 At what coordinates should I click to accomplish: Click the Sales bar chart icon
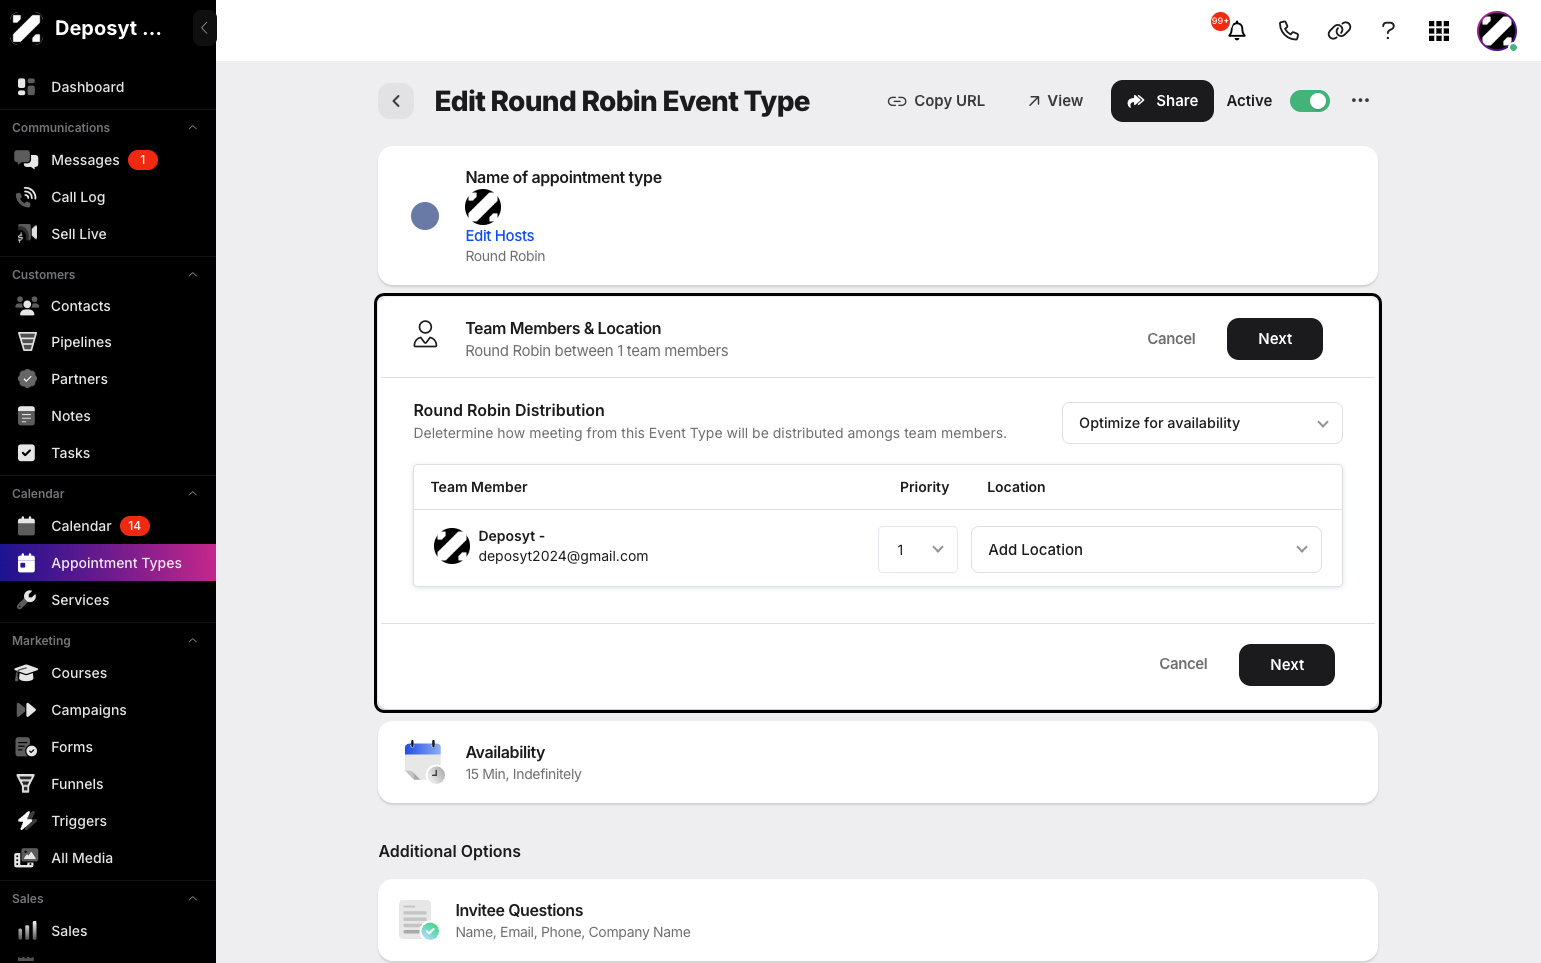[x=27, y=931]
